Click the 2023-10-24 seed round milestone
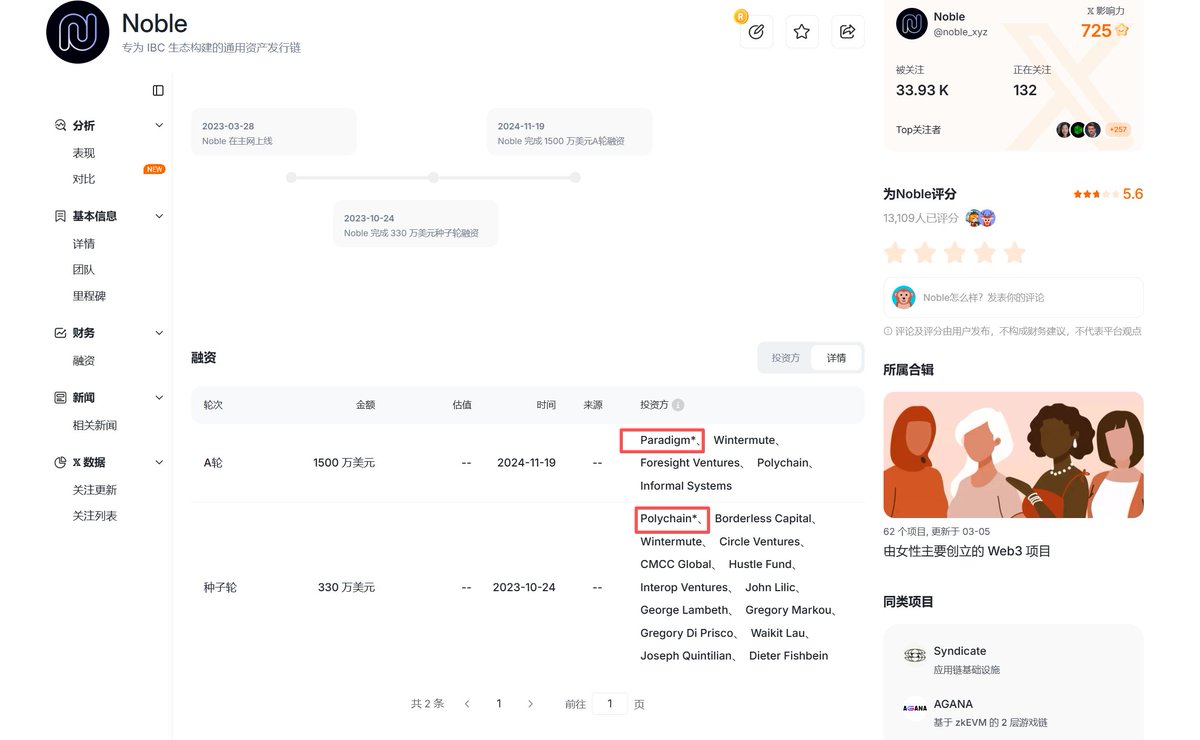Screen dimensions: 1200x740 tap(416, 224)
